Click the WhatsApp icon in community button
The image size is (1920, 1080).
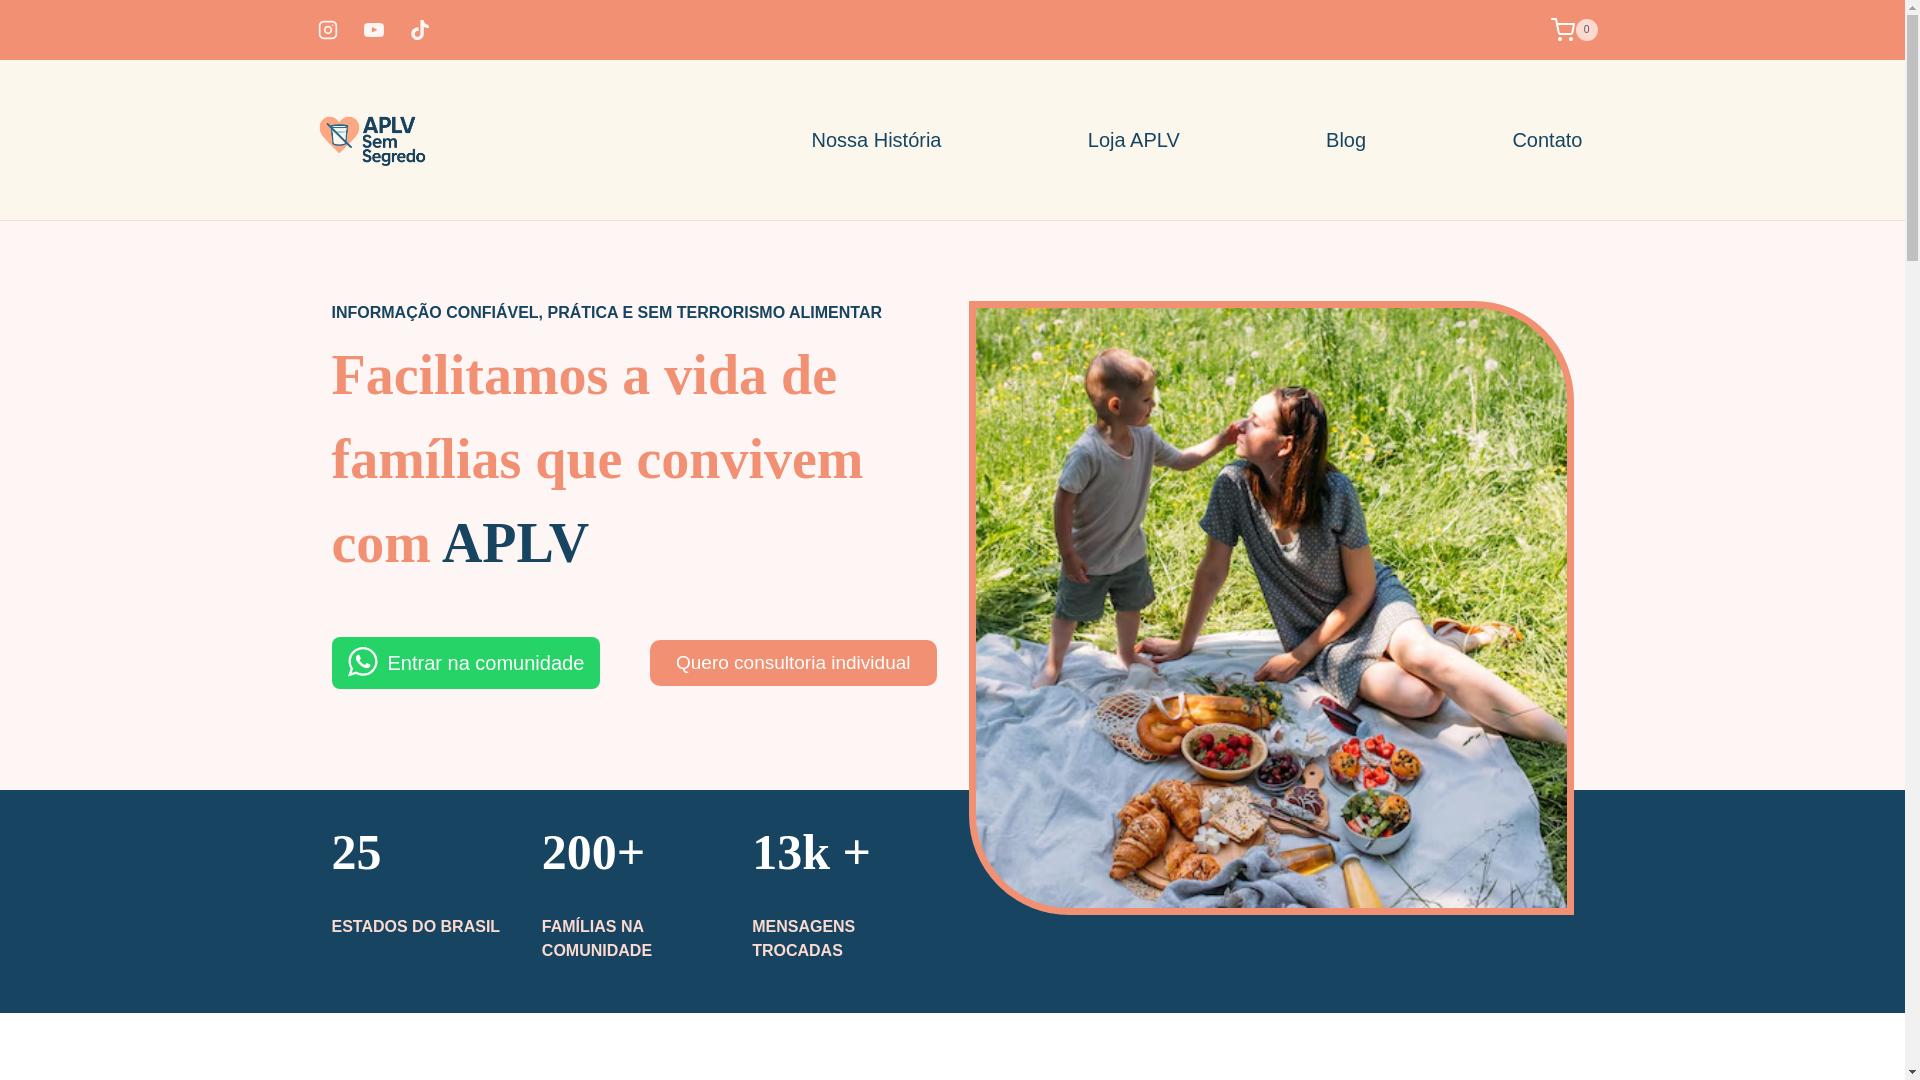coord(362,662)
